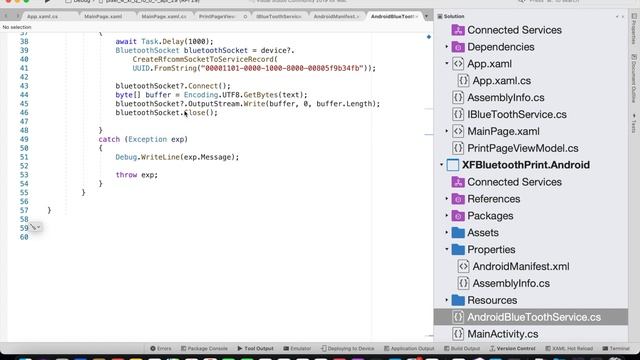Click line number 43 in the gutter

(x=24, y=86)
